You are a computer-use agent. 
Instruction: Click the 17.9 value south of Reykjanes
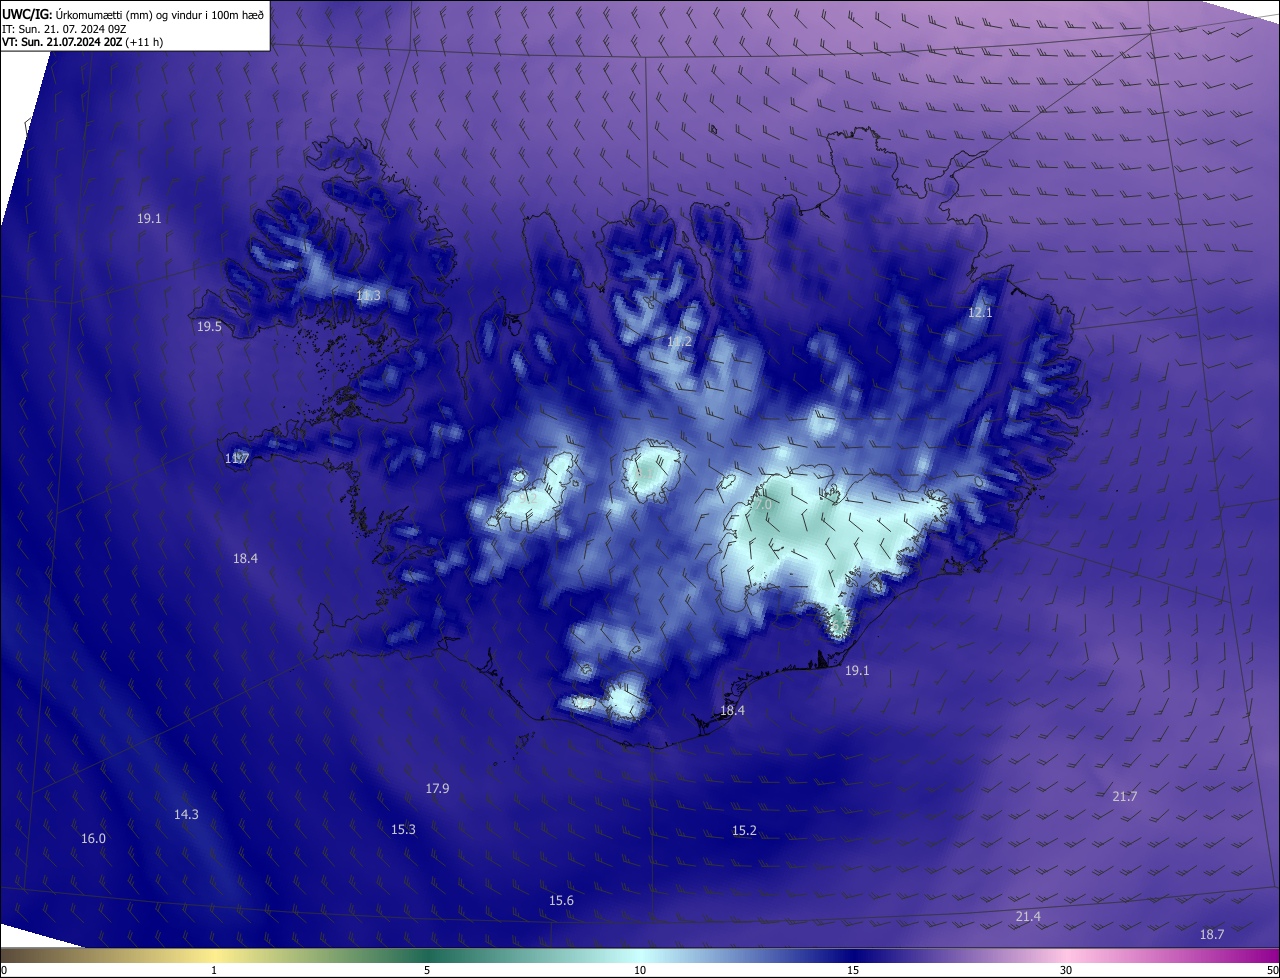[437, 788]
